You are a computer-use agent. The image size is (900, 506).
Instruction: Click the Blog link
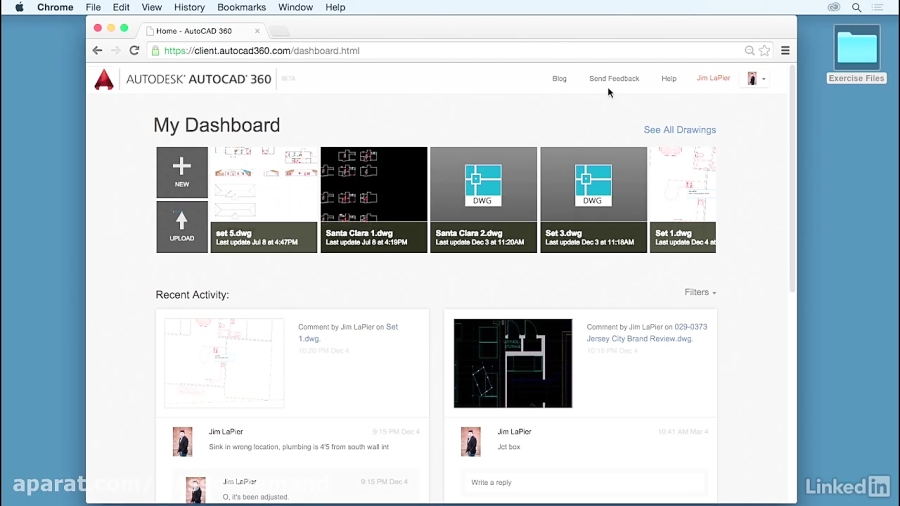pos(559,79)
